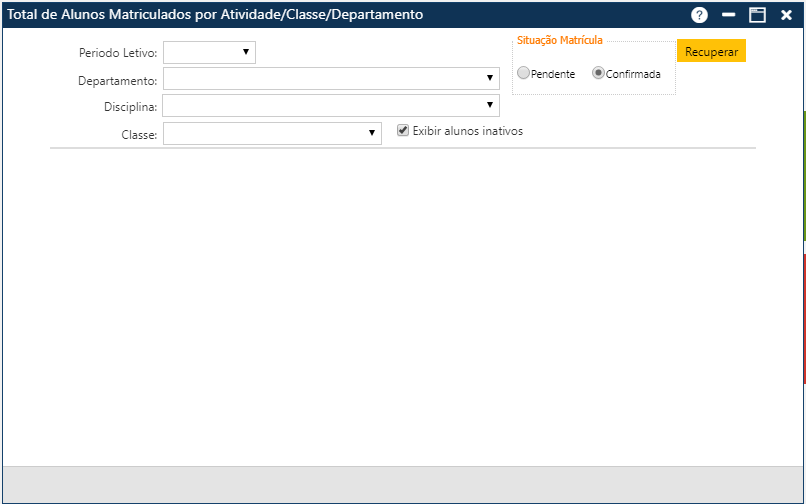The height and width of the screenshot is (504, 806).
Task: Open the Departamento dropdown arrow
Action: pos(489,78)
